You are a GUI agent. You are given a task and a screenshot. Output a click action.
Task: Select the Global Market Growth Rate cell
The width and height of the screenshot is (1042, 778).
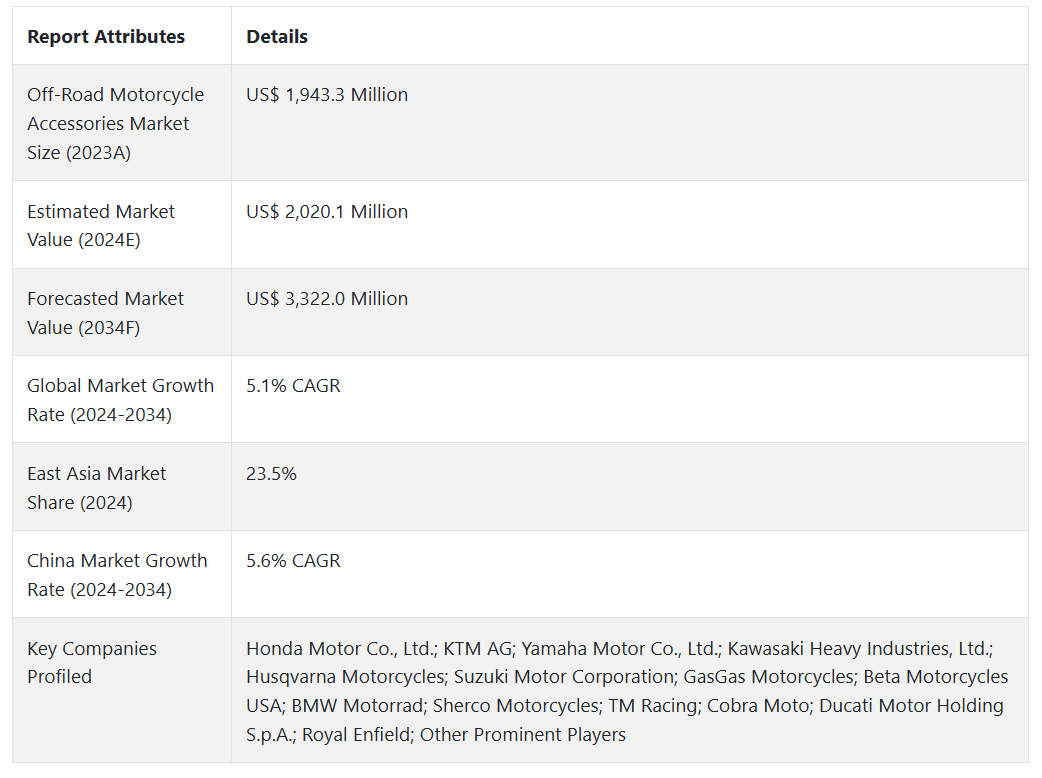click(120, 399)
